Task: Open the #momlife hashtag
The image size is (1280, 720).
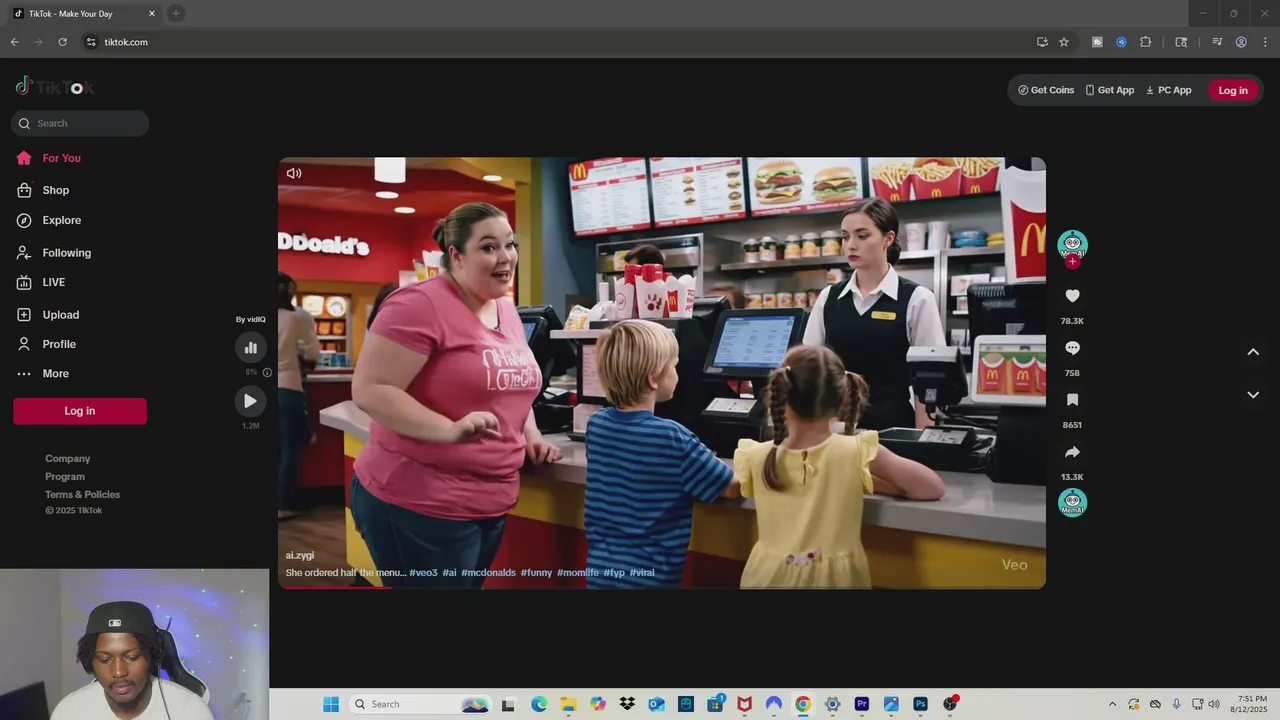Action: pyautogui.click(x=578, y=573)
